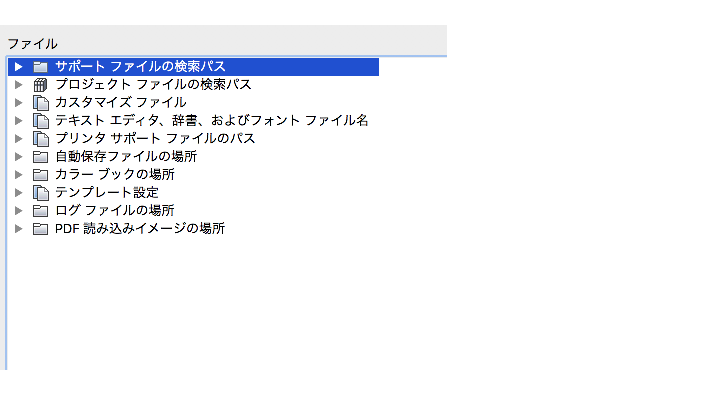
Task: Click document icon beside テキスト エディタ、辞書 row
Action: click(x=41, y=121)
